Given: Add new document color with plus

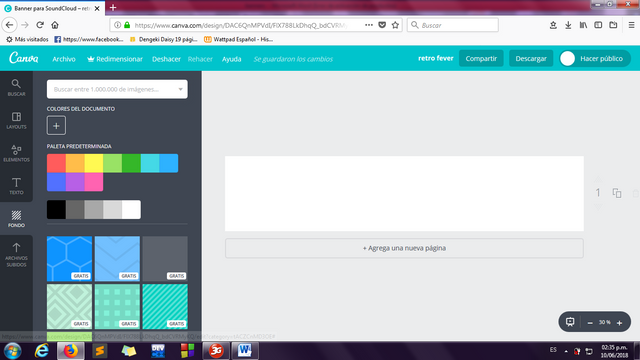Looking at the screenshot, I should click(56, 125).
